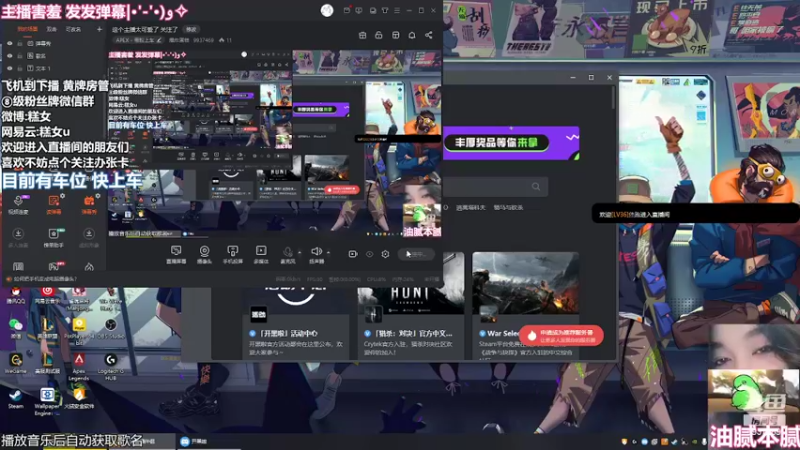800x450 pixels.
Task: Open the Logitech G HUB desktop icon
Action: click(x=111, y=366)
